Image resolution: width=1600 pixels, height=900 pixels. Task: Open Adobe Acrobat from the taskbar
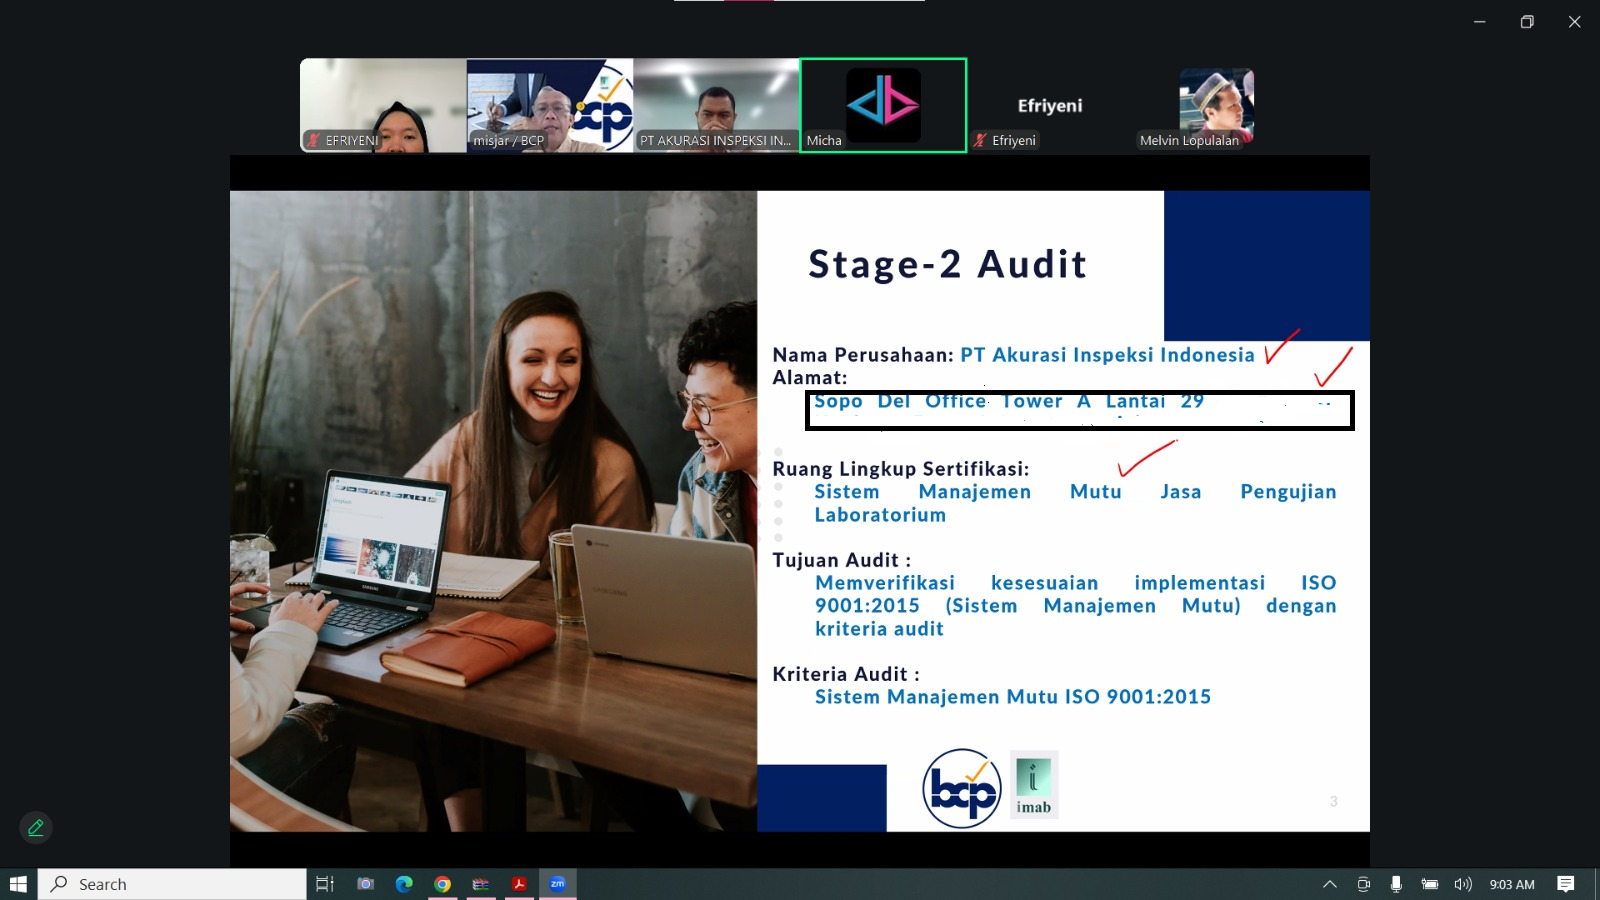(519, 884)
